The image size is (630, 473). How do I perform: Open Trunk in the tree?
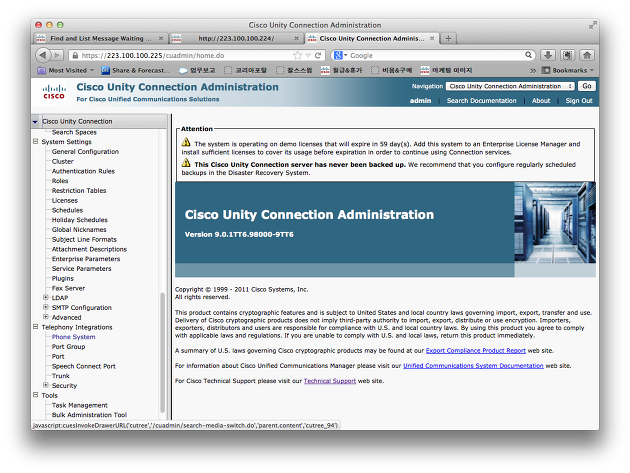point(61,376)
